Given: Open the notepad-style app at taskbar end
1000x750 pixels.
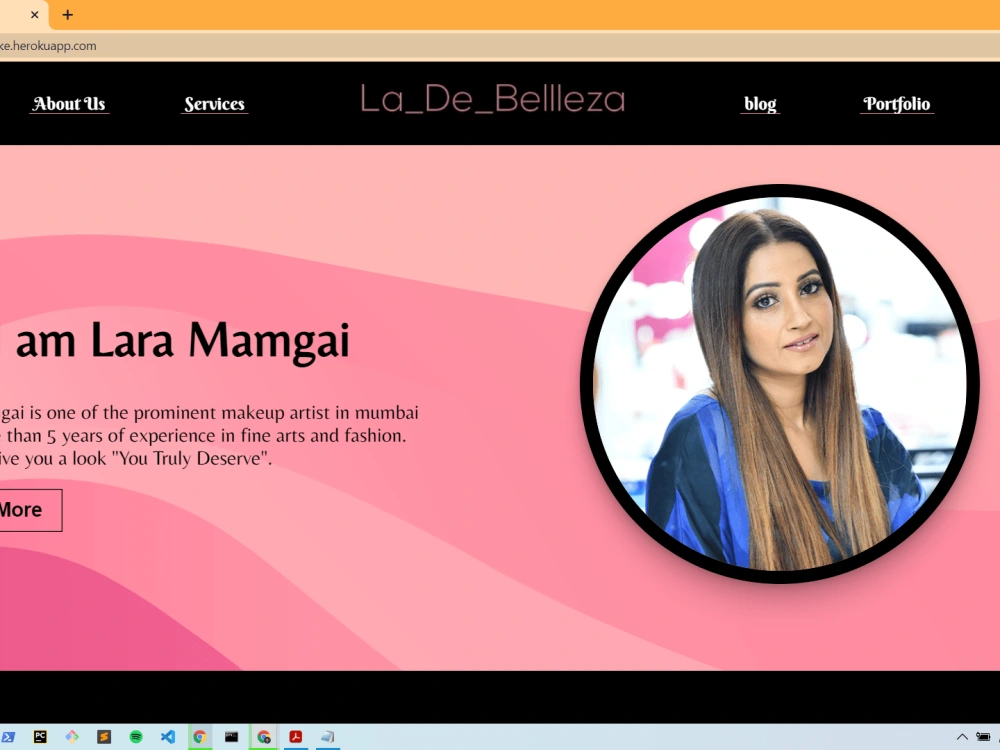Looking at the screenshot, I should pos(328,737).
